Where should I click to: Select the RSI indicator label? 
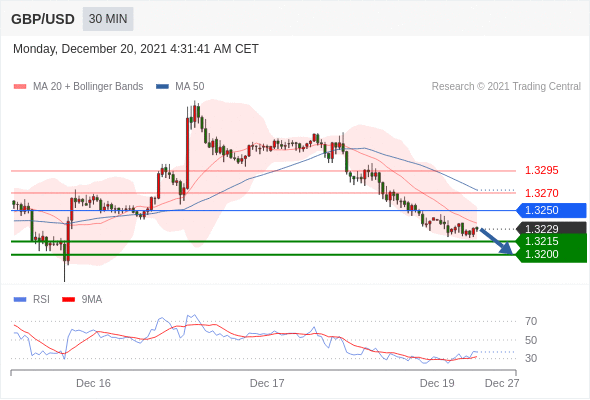point(41,300)
